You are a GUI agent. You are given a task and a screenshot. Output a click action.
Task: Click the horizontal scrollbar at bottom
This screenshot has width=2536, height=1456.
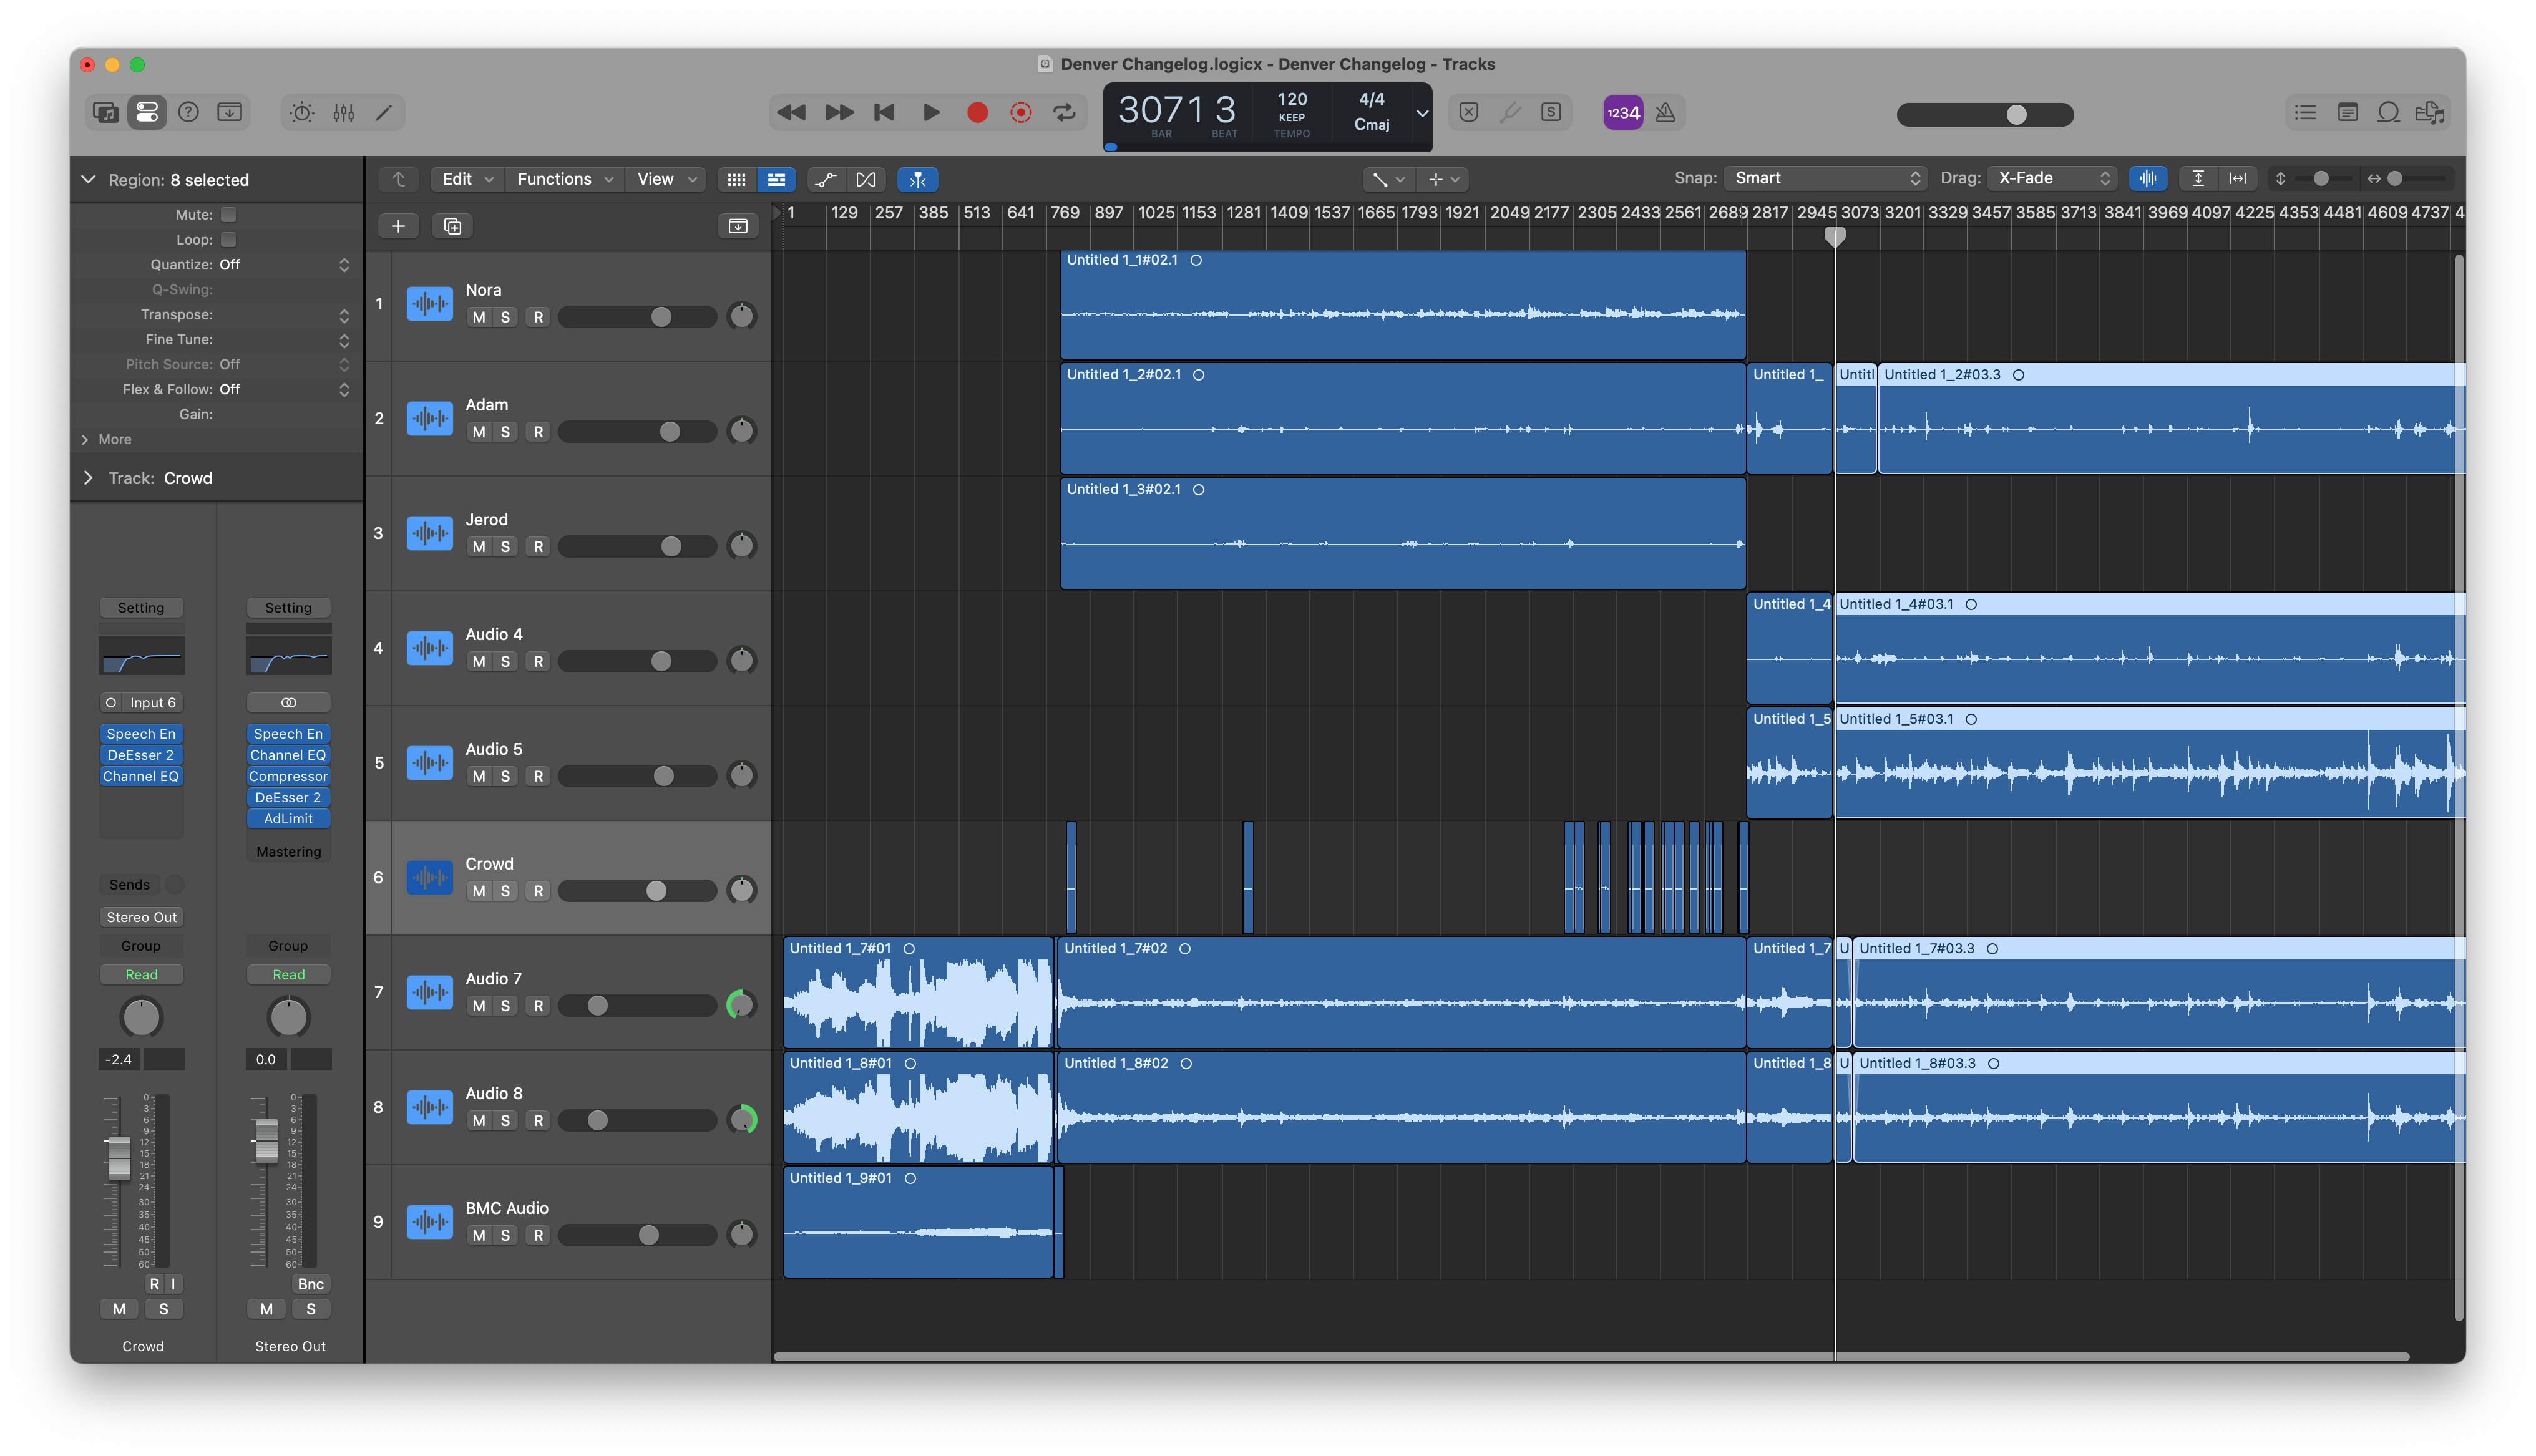(1591, 1357)
